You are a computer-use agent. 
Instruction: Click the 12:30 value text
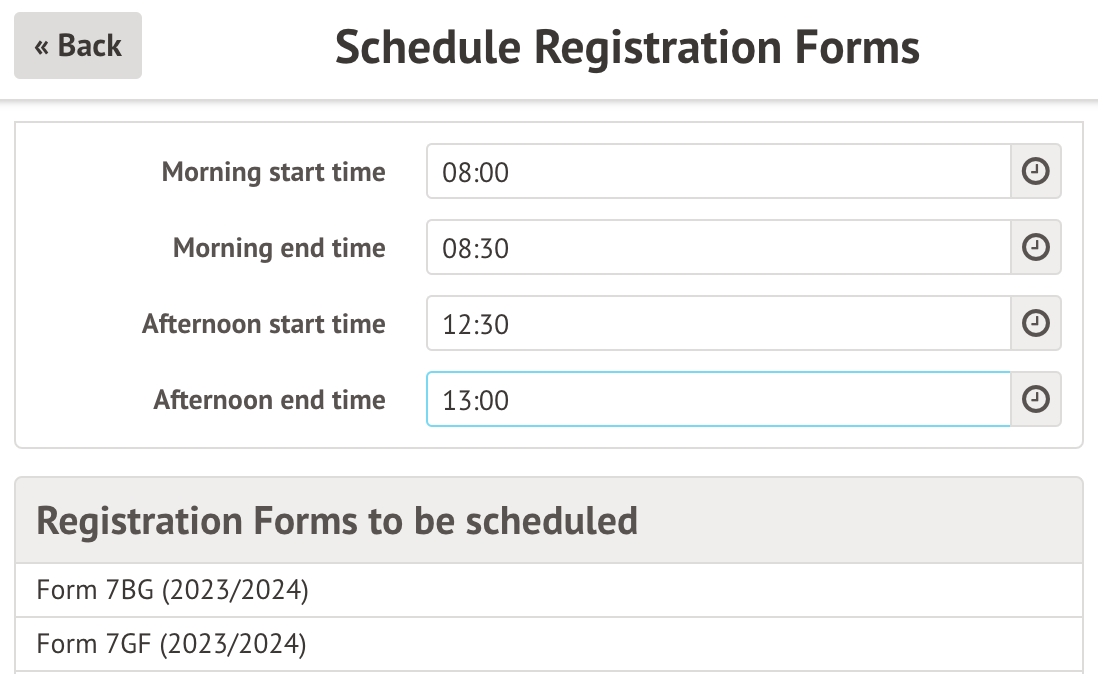click(476, 324)
